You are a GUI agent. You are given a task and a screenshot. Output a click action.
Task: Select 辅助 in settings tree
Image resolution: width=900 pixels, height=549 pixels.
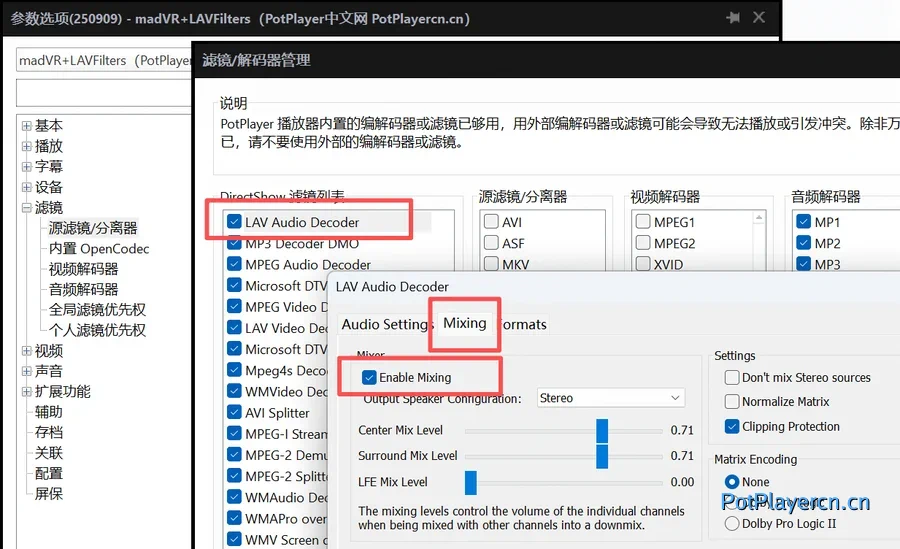pos(48,412)
